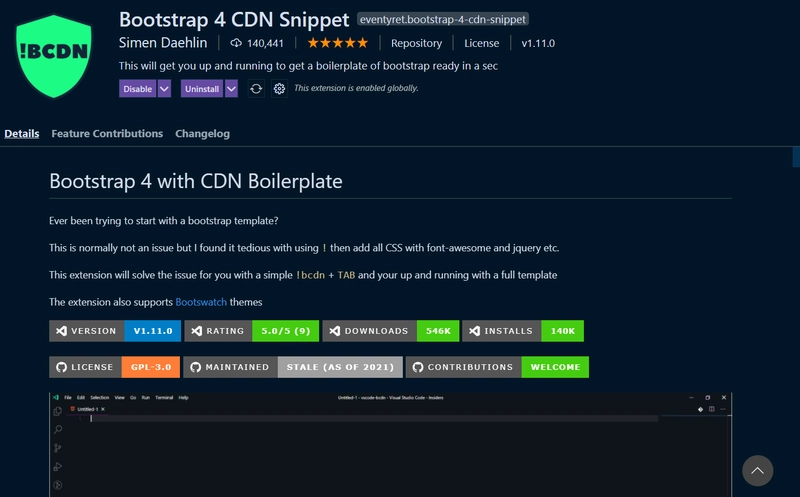
Task: Click the scroll-to-top round arrow button
Action: 758,470
